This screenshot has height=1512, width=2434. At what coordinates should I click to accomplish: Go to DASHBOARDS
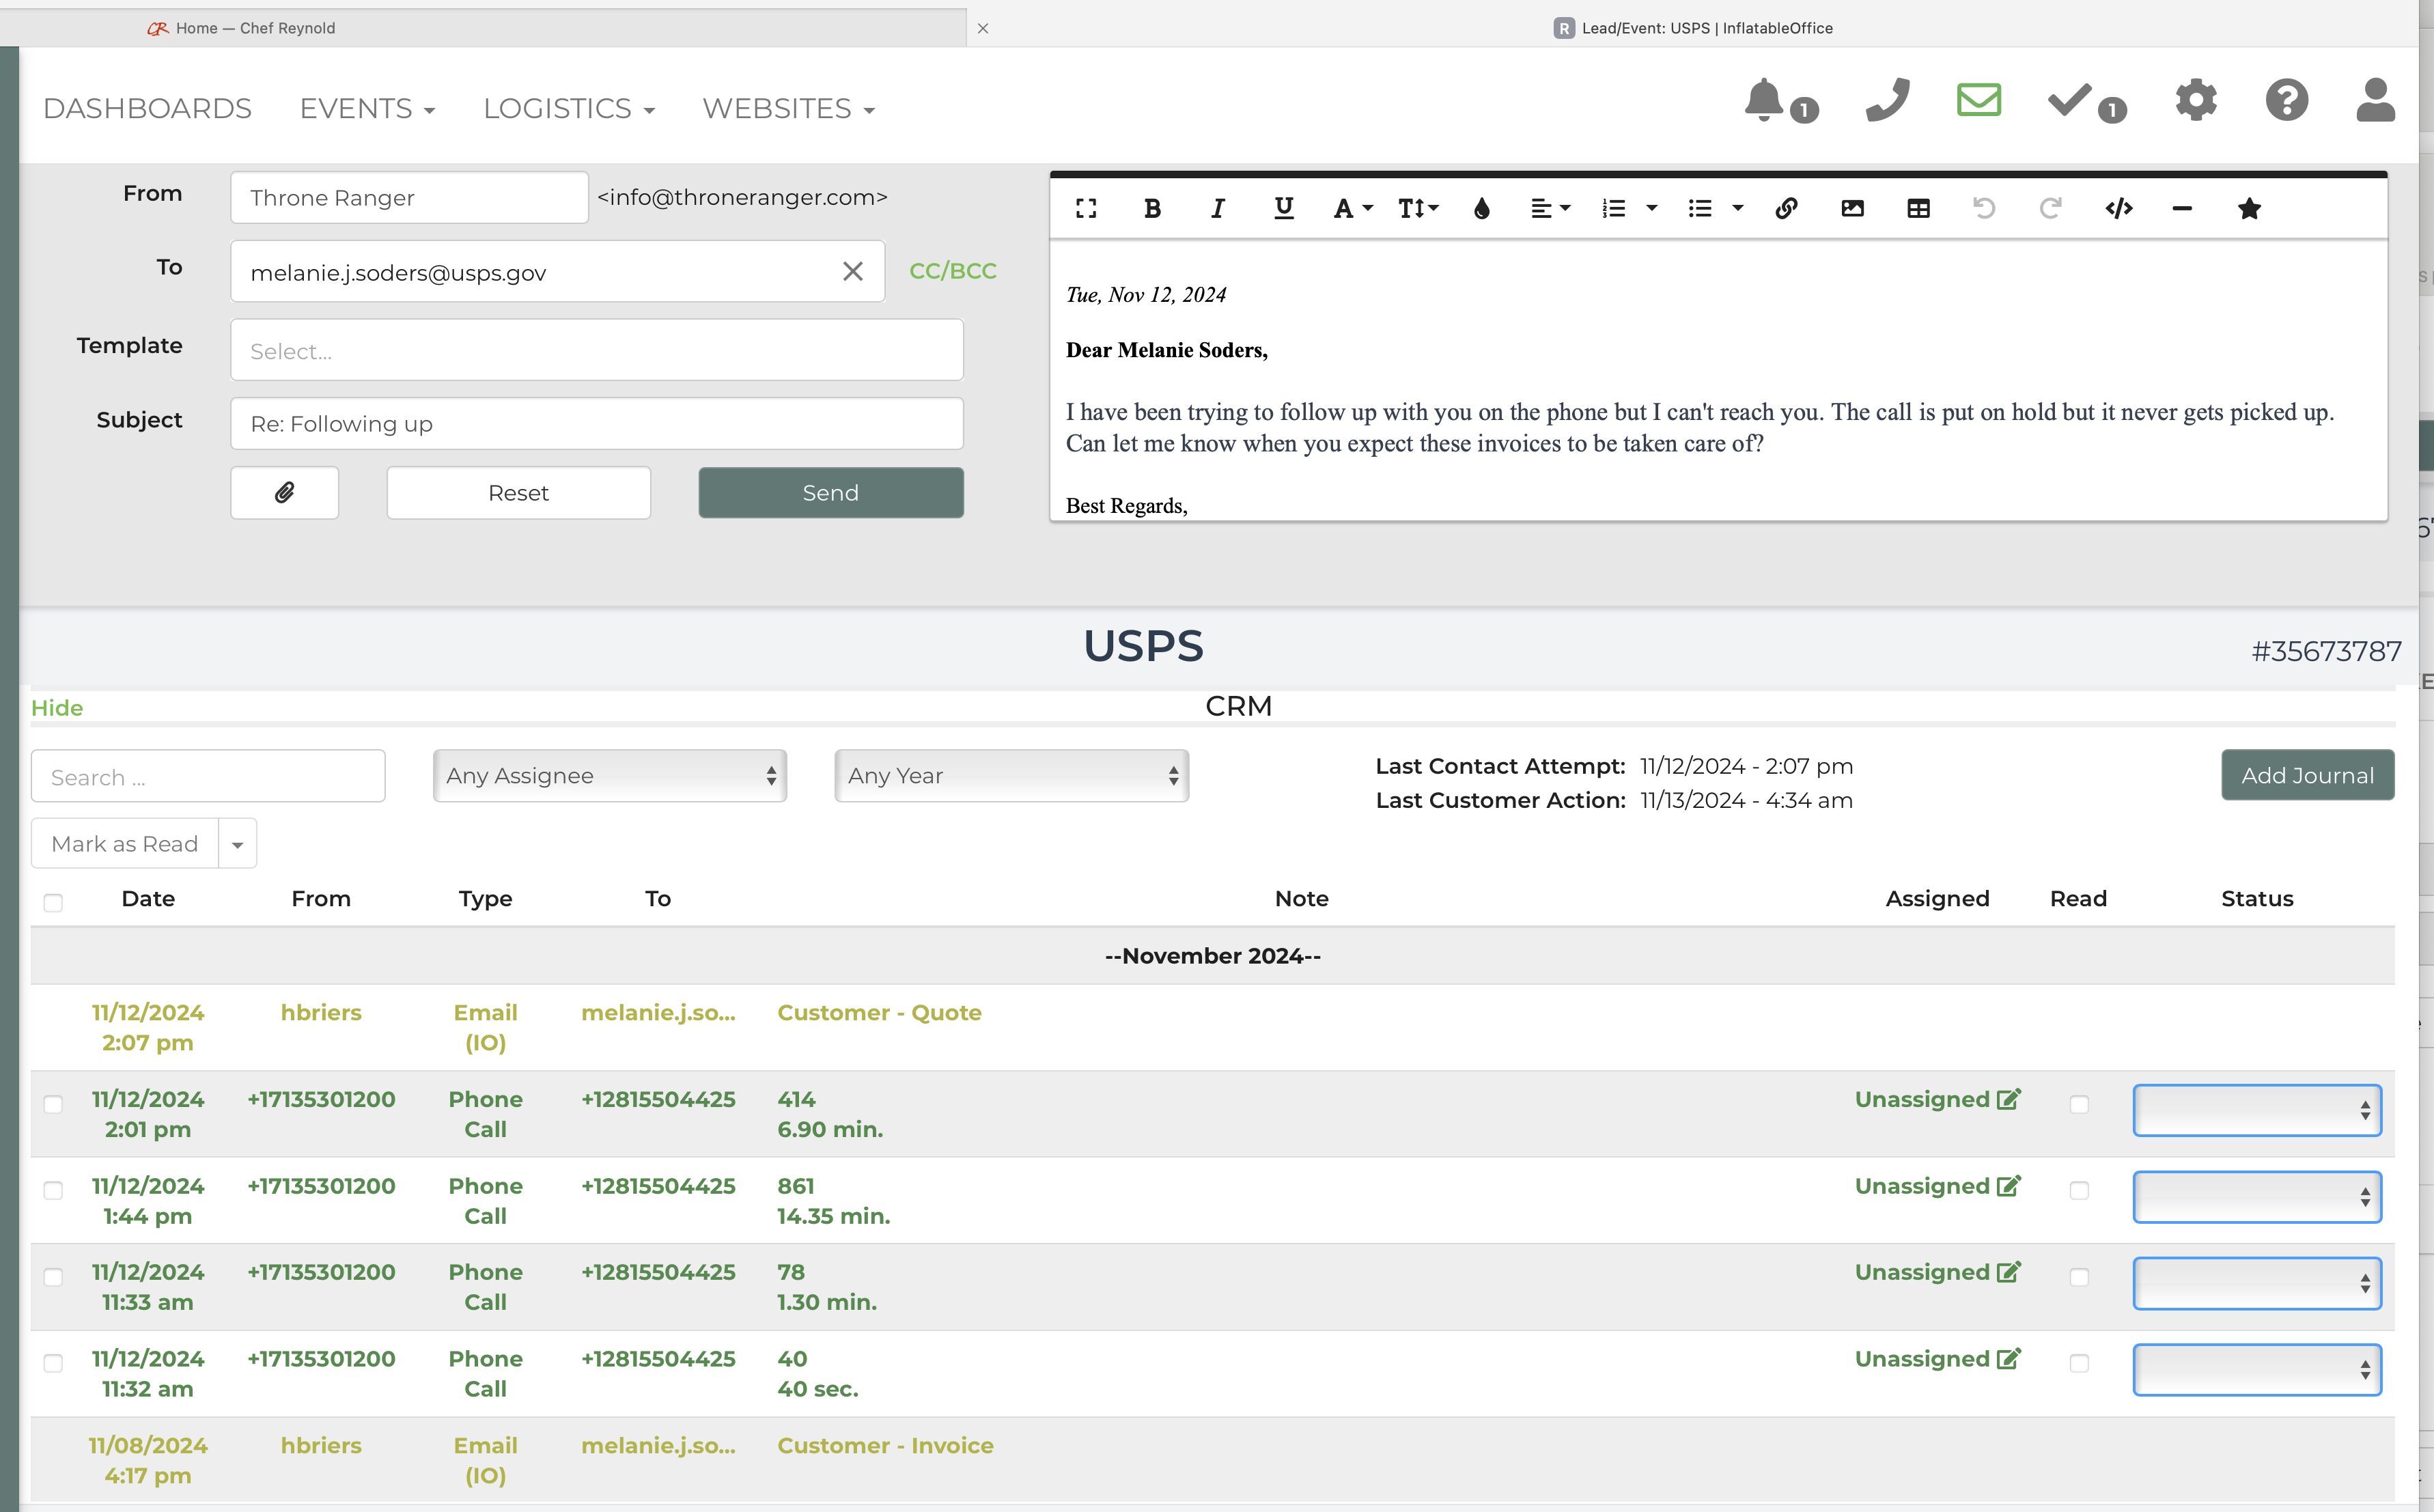pyautogui.click(x=147, y=108)
